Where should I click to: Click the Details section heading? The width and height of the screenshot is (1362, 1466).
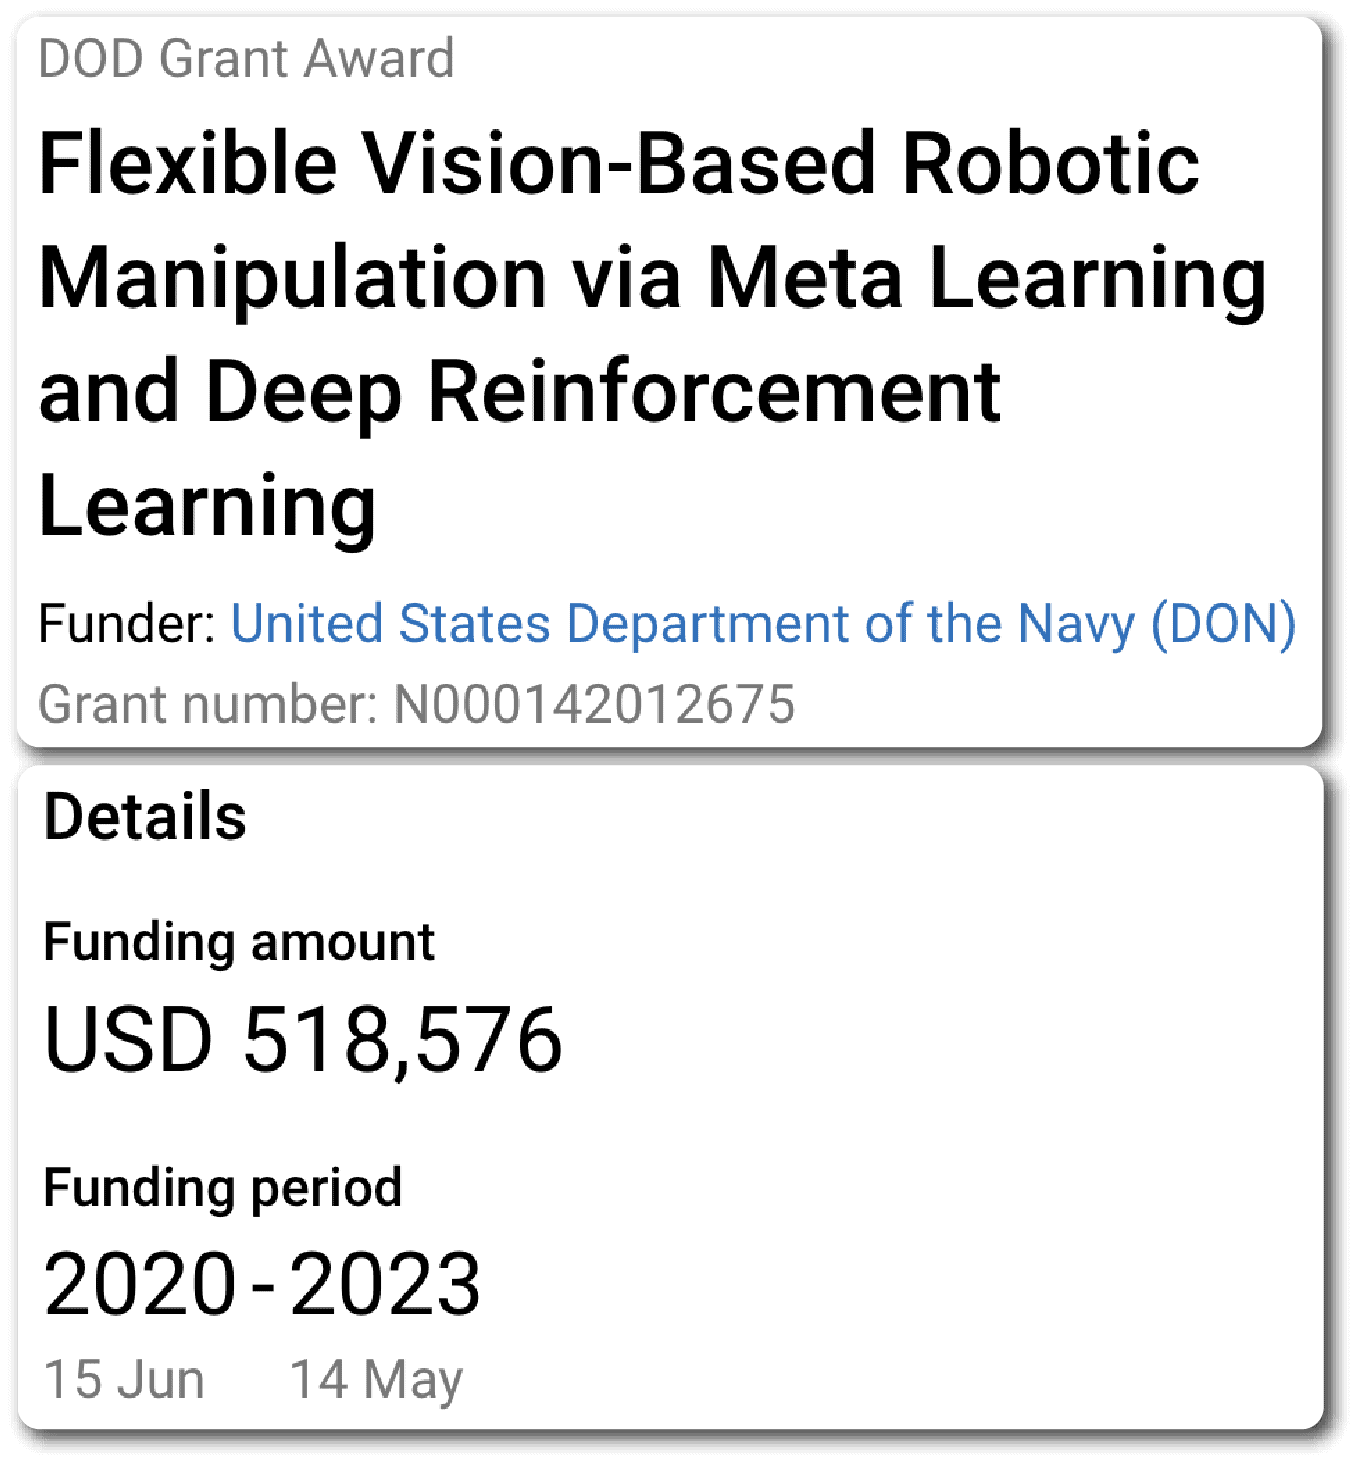coord(145,817)
